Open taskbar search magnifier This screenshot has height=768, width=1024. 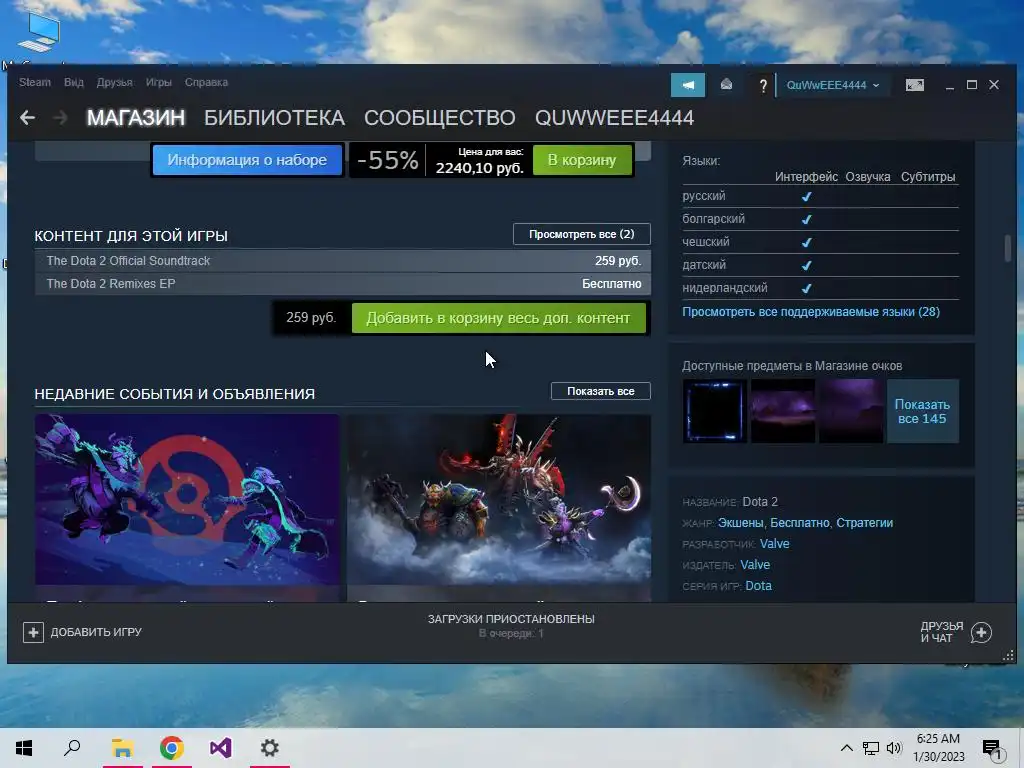coord(72,748)
